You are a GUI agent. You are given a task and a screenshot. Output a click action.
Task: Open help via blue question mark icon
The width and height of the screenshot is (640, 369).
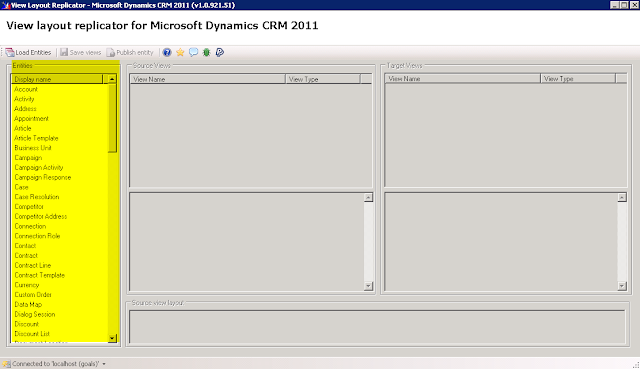click(x=167, y=52)
